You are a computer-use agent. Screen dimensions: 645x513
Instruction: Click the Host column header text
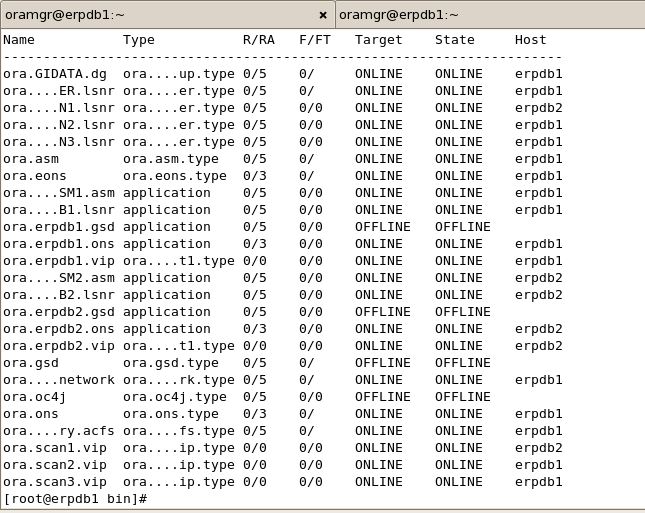530,40
